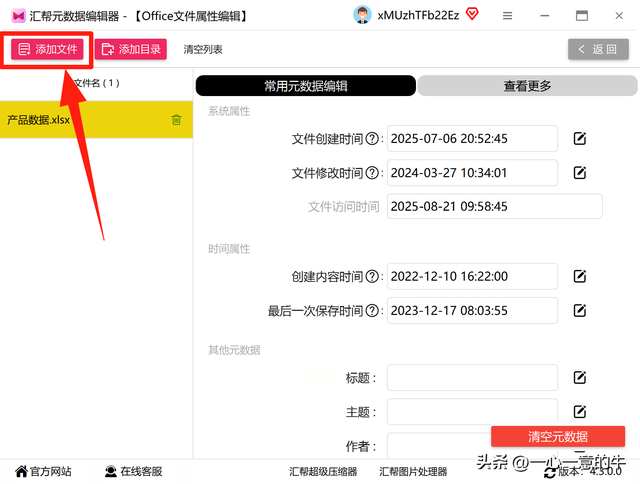640x484 pixels.
Task: Switch to 常用元数据编辑 tab
Action: click(x=306, y=86)
